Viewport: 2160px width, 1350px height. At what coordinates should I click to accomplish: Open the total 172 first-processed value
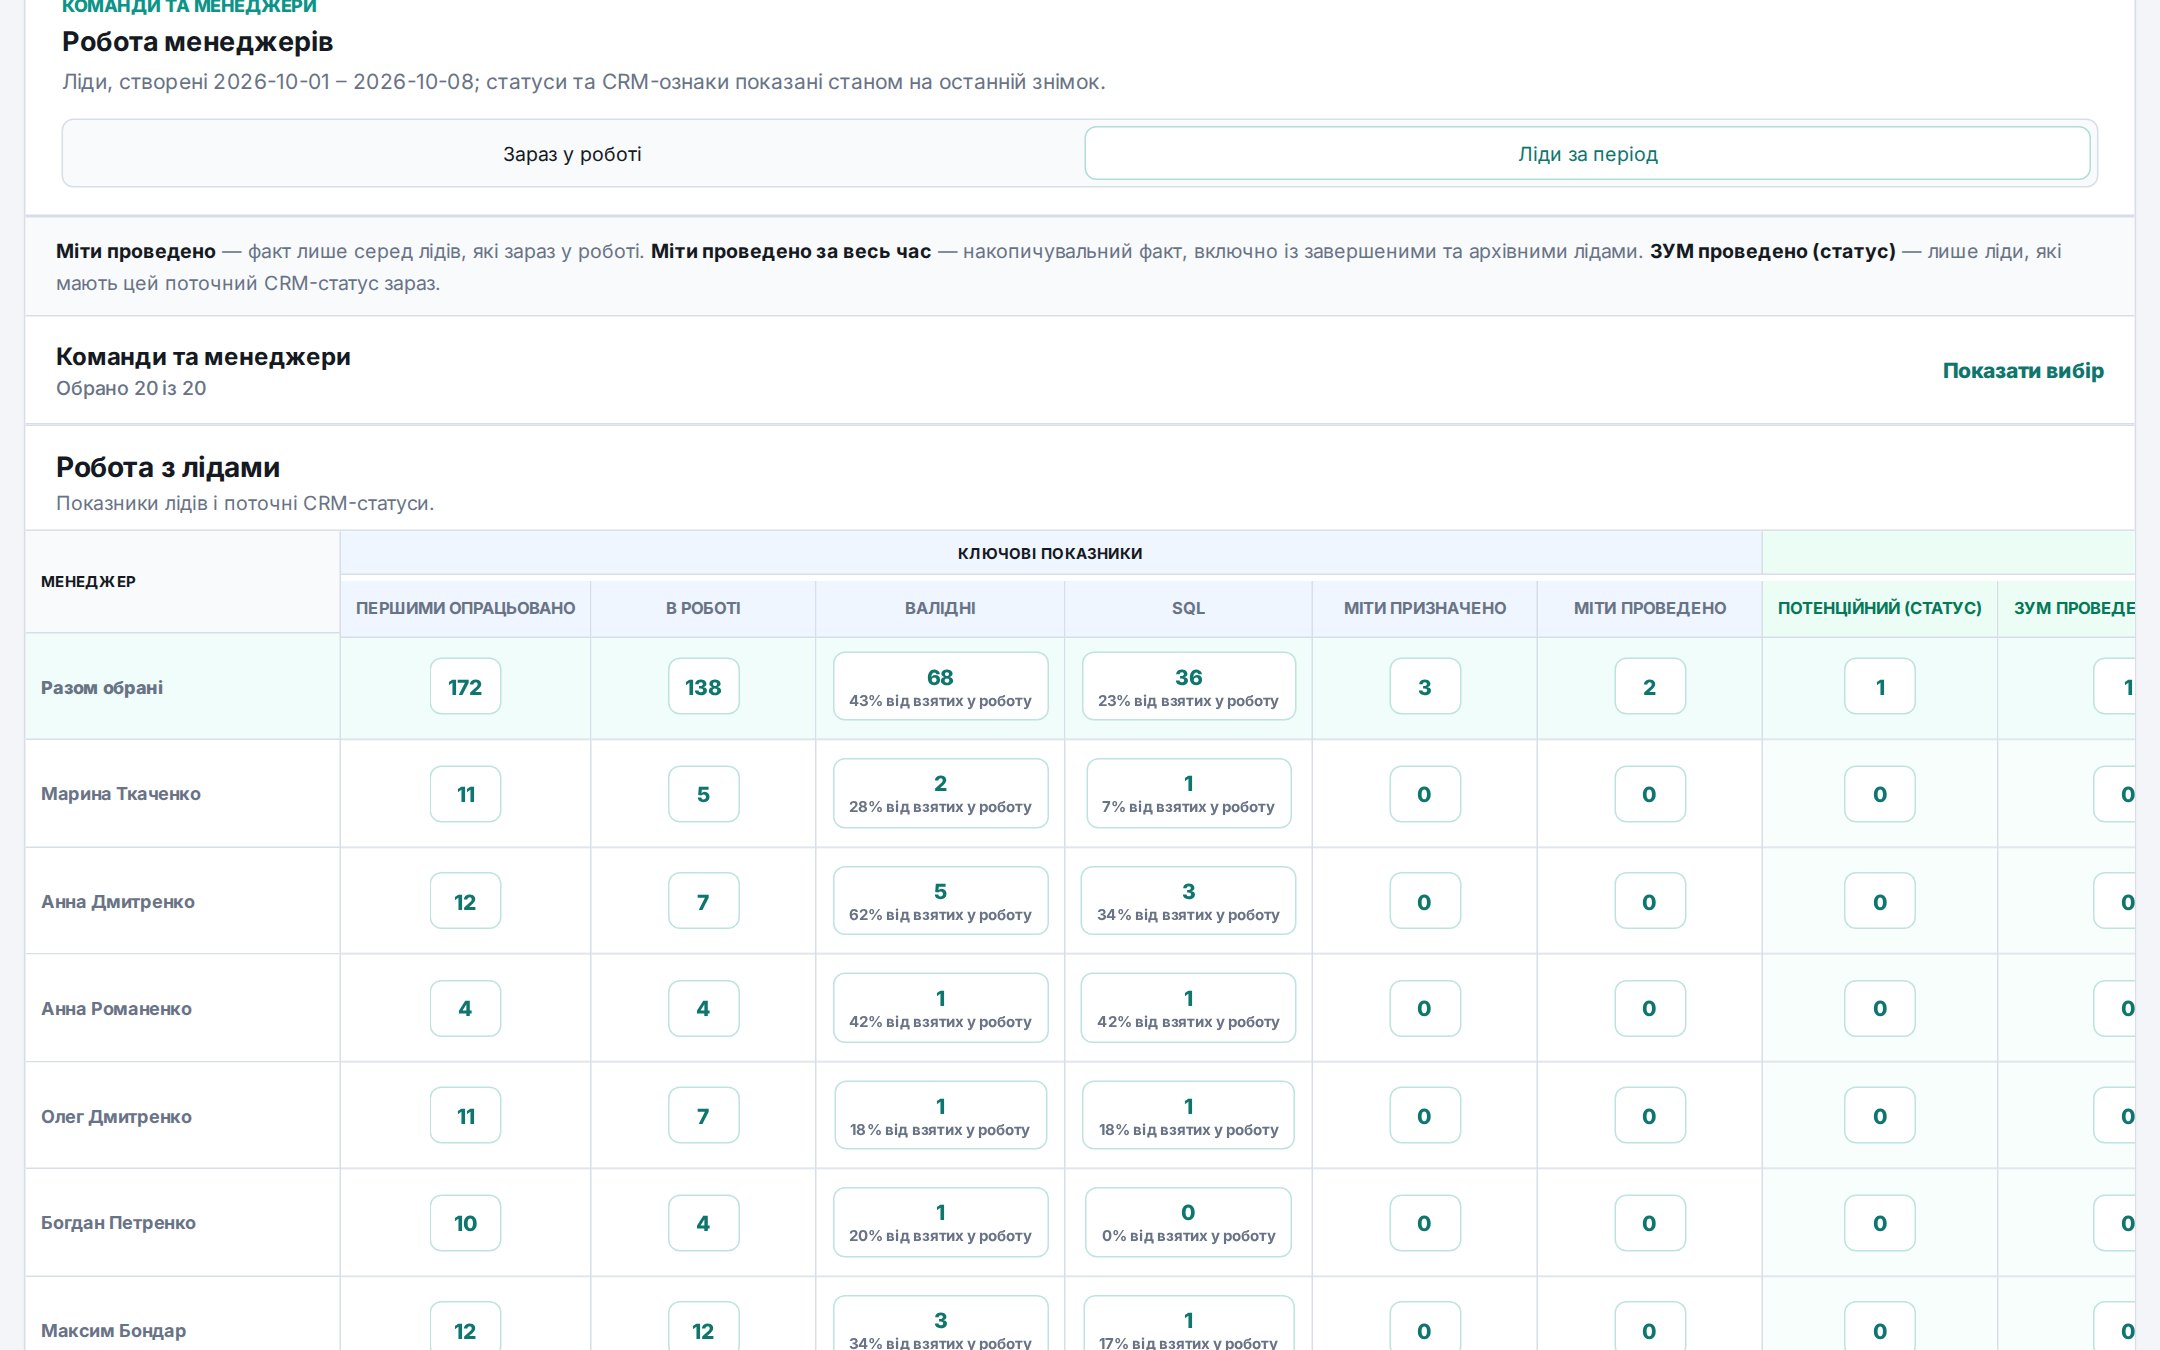(465, 687)
